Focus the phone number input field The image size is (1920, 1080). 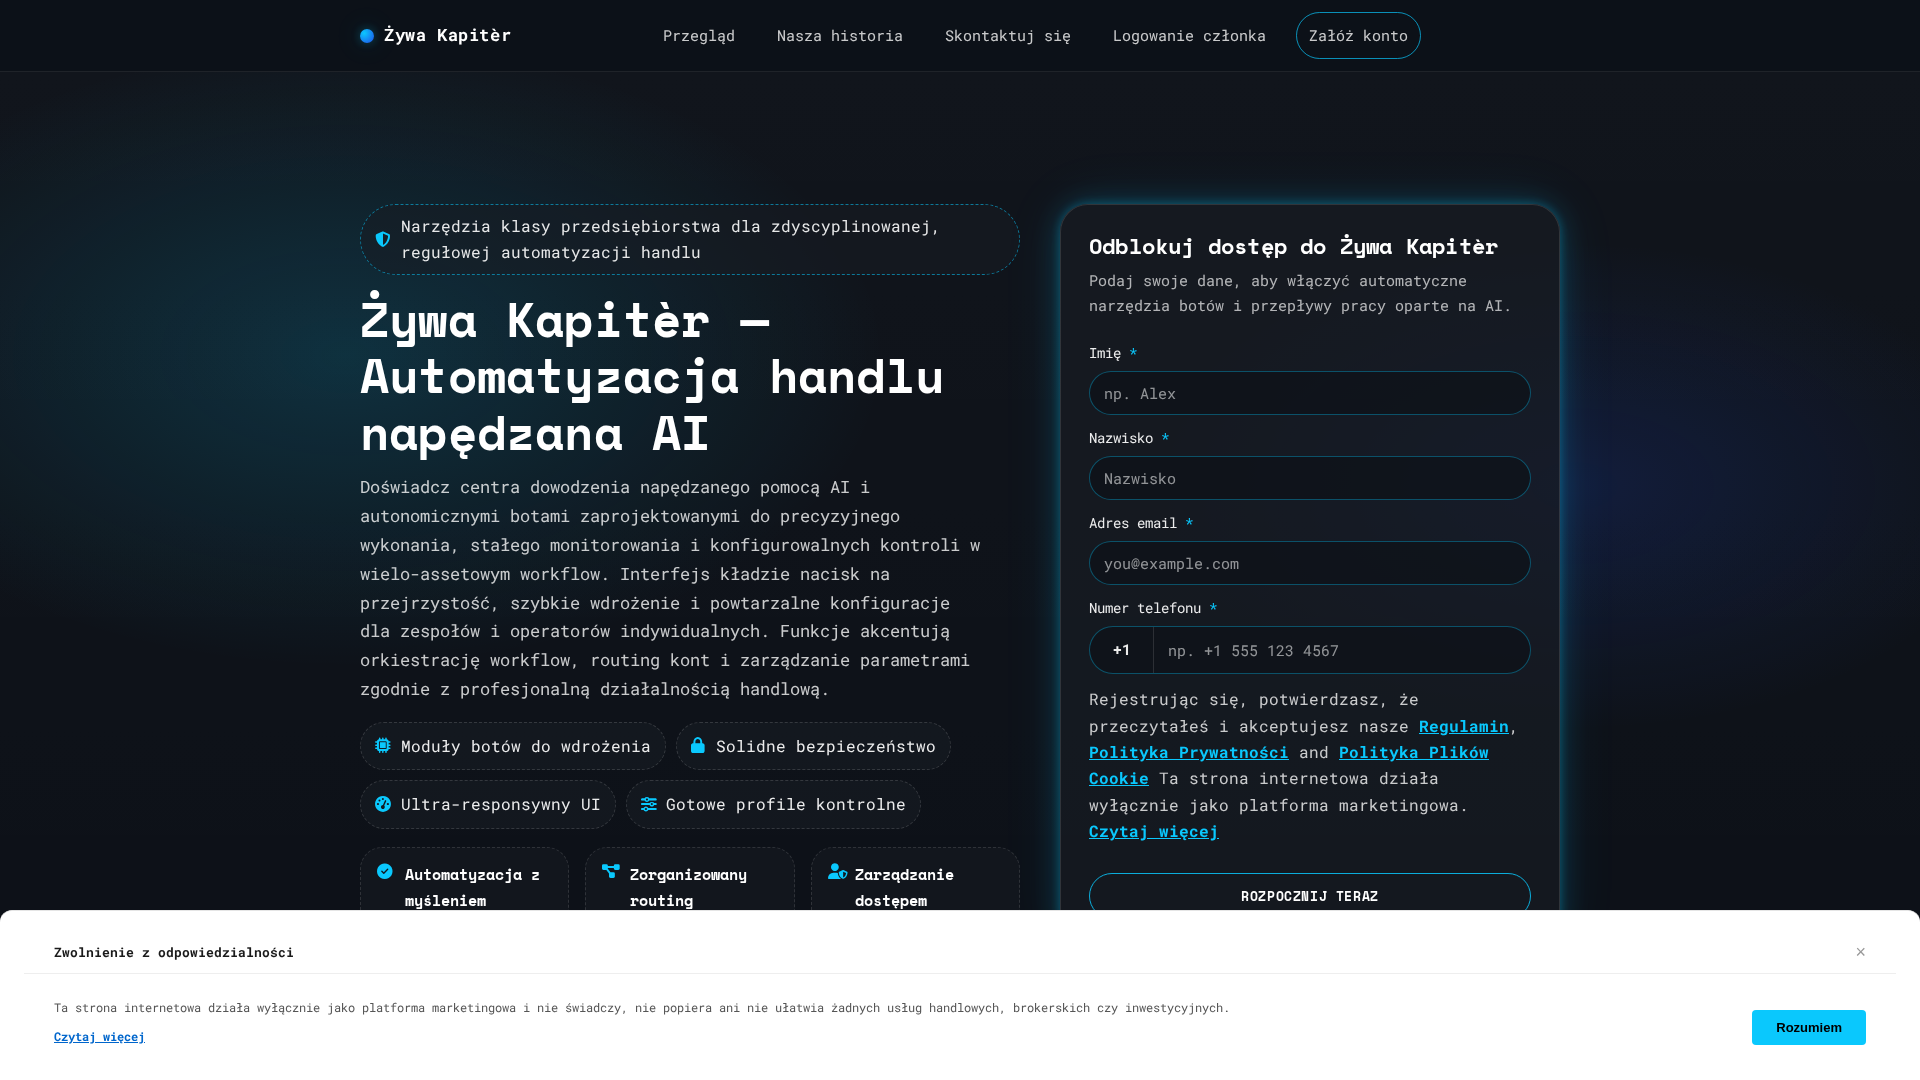click(x=1342, y=650)
